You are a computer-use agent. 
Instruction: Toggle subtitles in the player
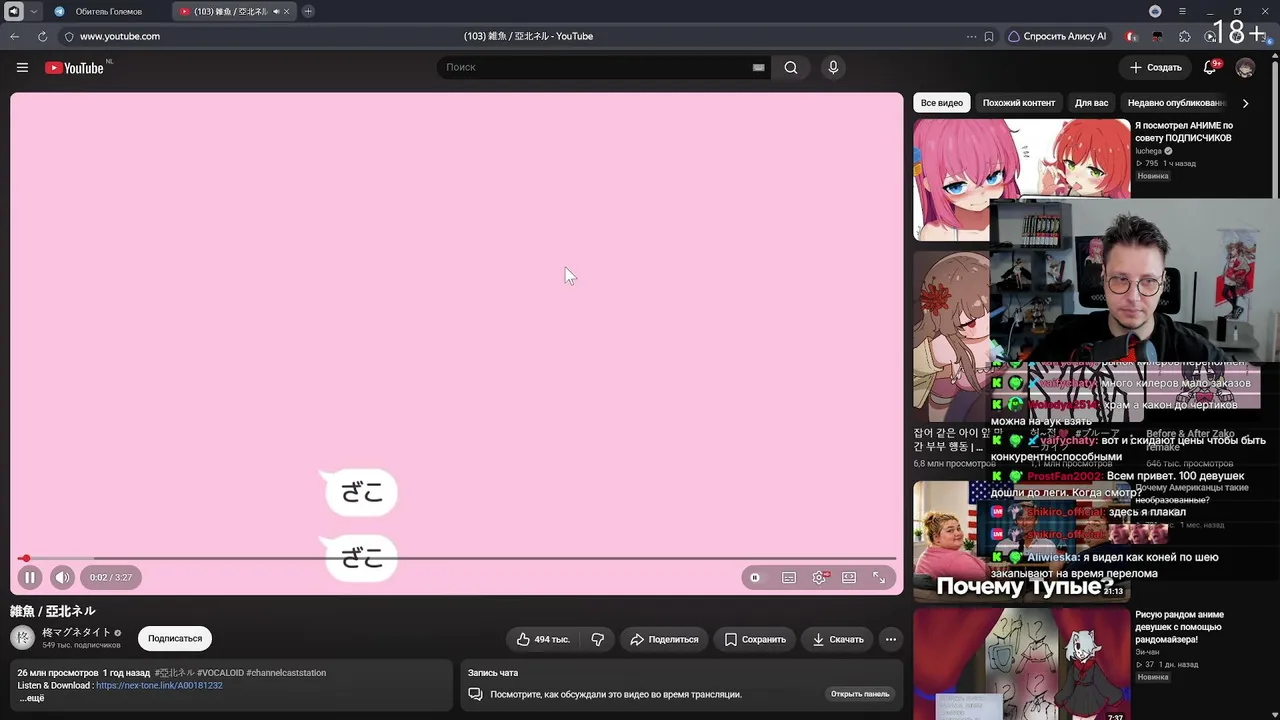[x=789, y=577]
